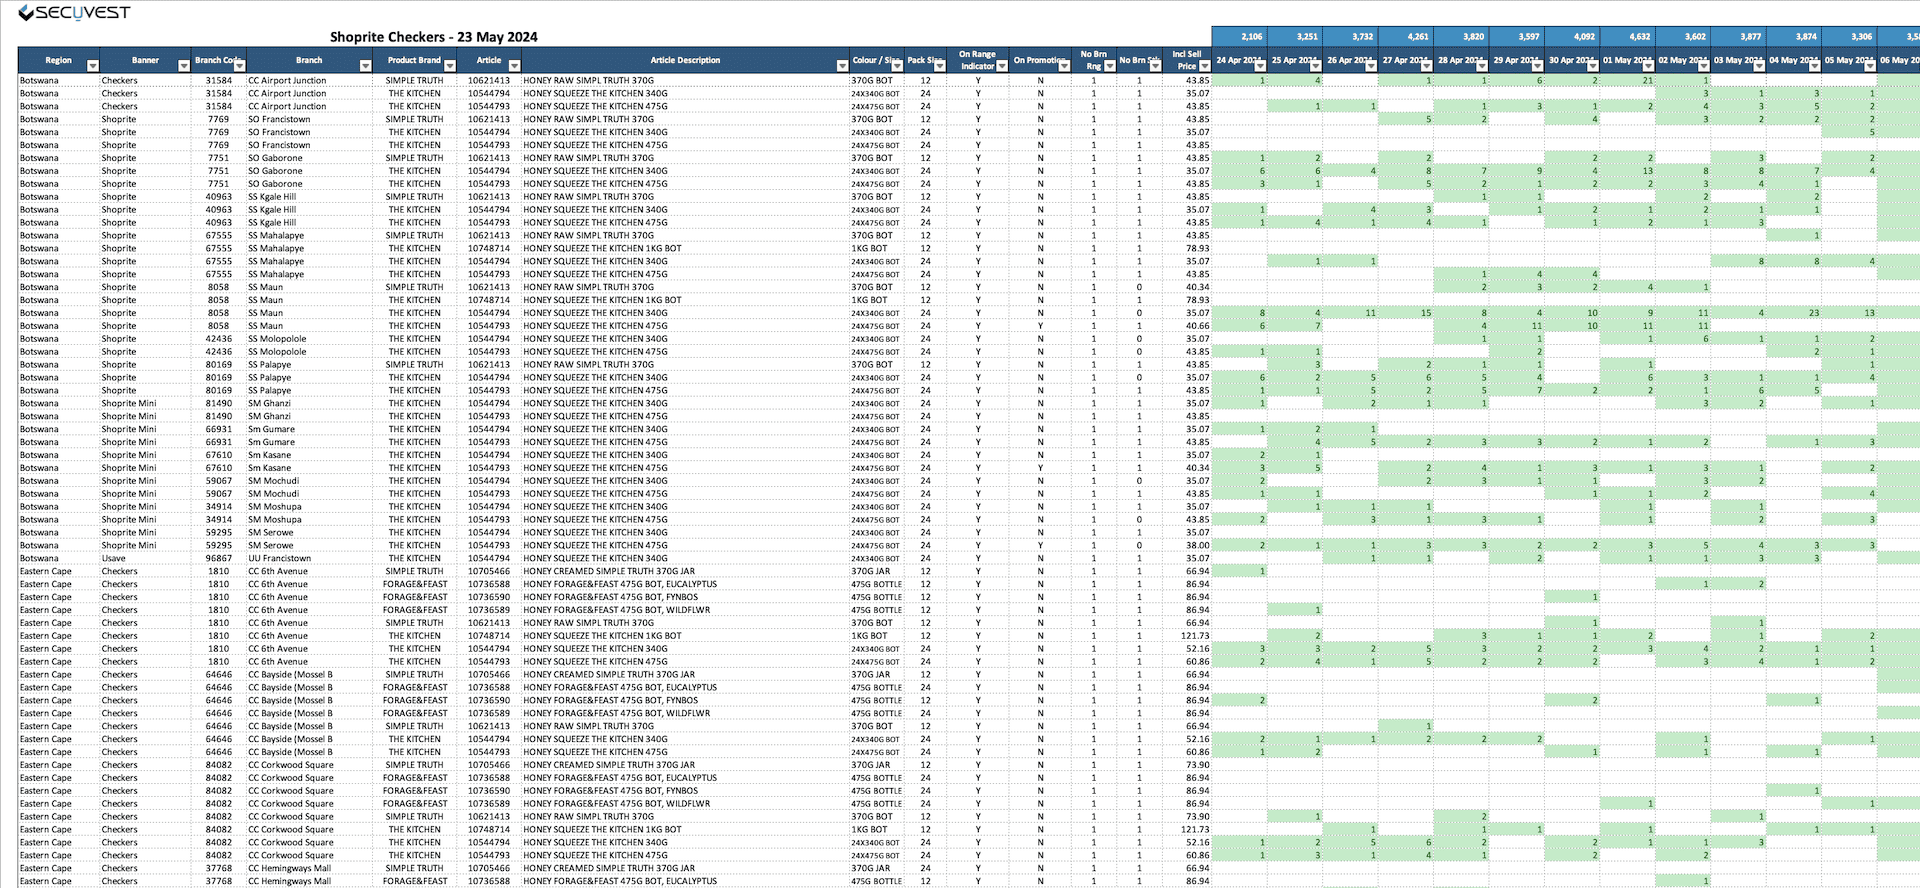Click 'CC 6th Avenue' in the 10736589 row
1920x888 pixels.
tap(278, 610)
